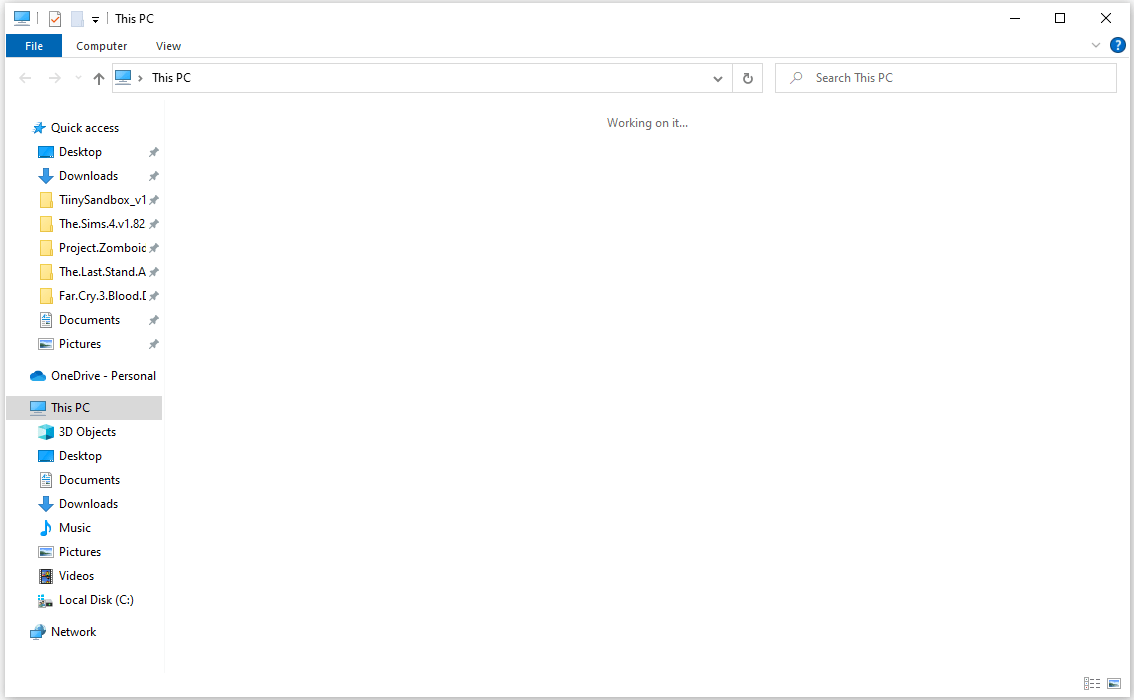
Task: Click the Properties icon in the title bar
Action: coord(55,19)
